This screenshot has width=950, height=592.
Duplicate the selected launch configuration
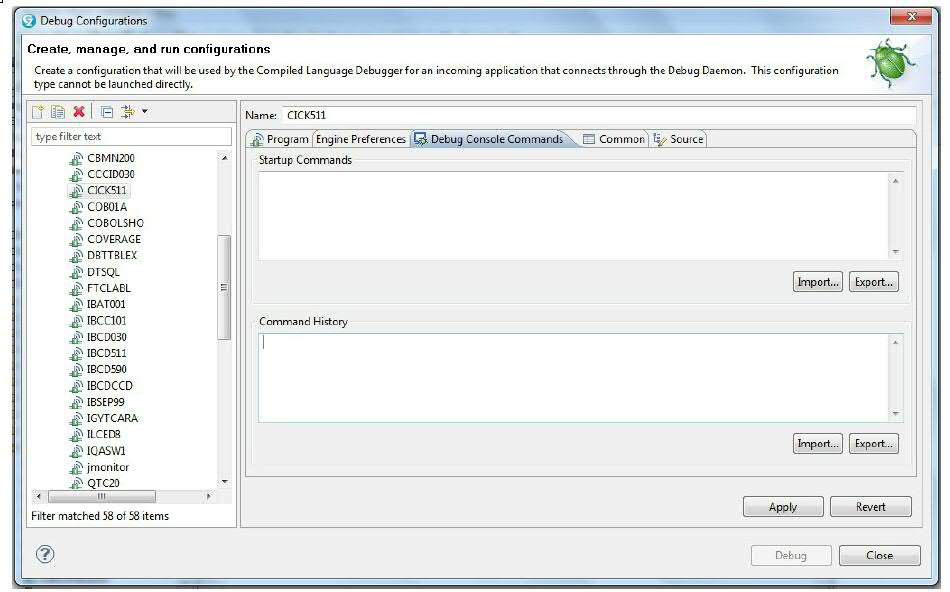coord(57,112)
